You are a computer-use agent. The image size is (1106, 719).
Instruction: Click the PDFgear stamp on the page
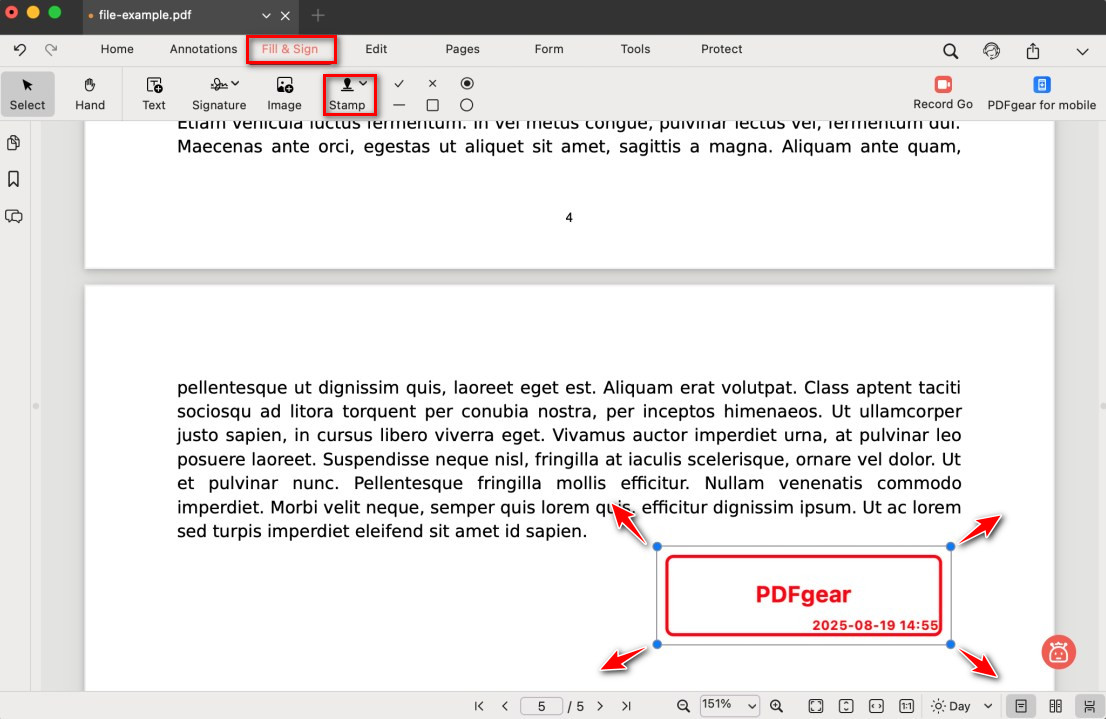[803, 595]
